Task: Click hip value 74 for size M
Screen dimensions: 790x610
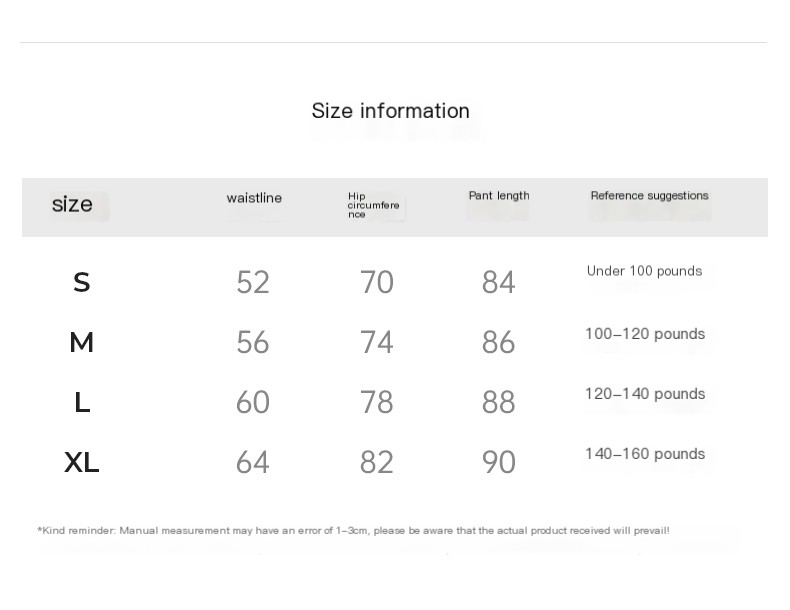Action: coord(376,343)
